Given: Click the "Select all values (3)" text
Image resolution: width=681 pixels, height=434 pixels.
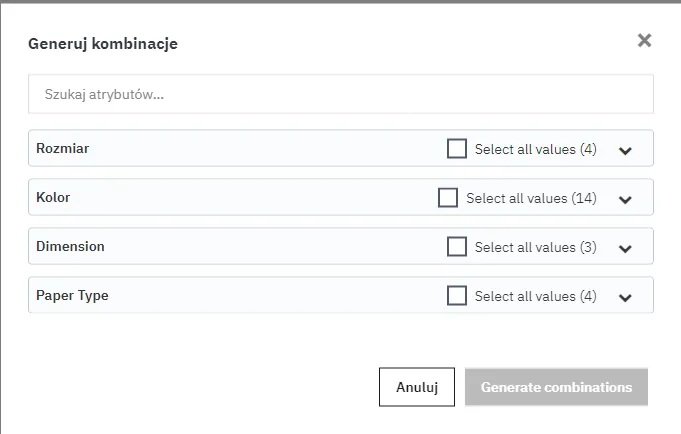Looking at the screenshot, I should 535,247.
